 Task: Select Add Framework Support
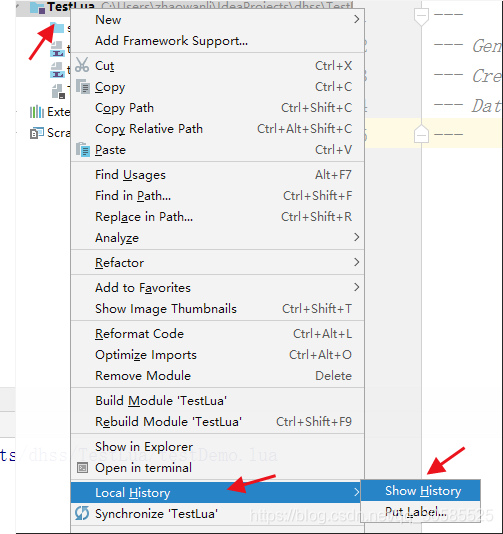[217, 41]
